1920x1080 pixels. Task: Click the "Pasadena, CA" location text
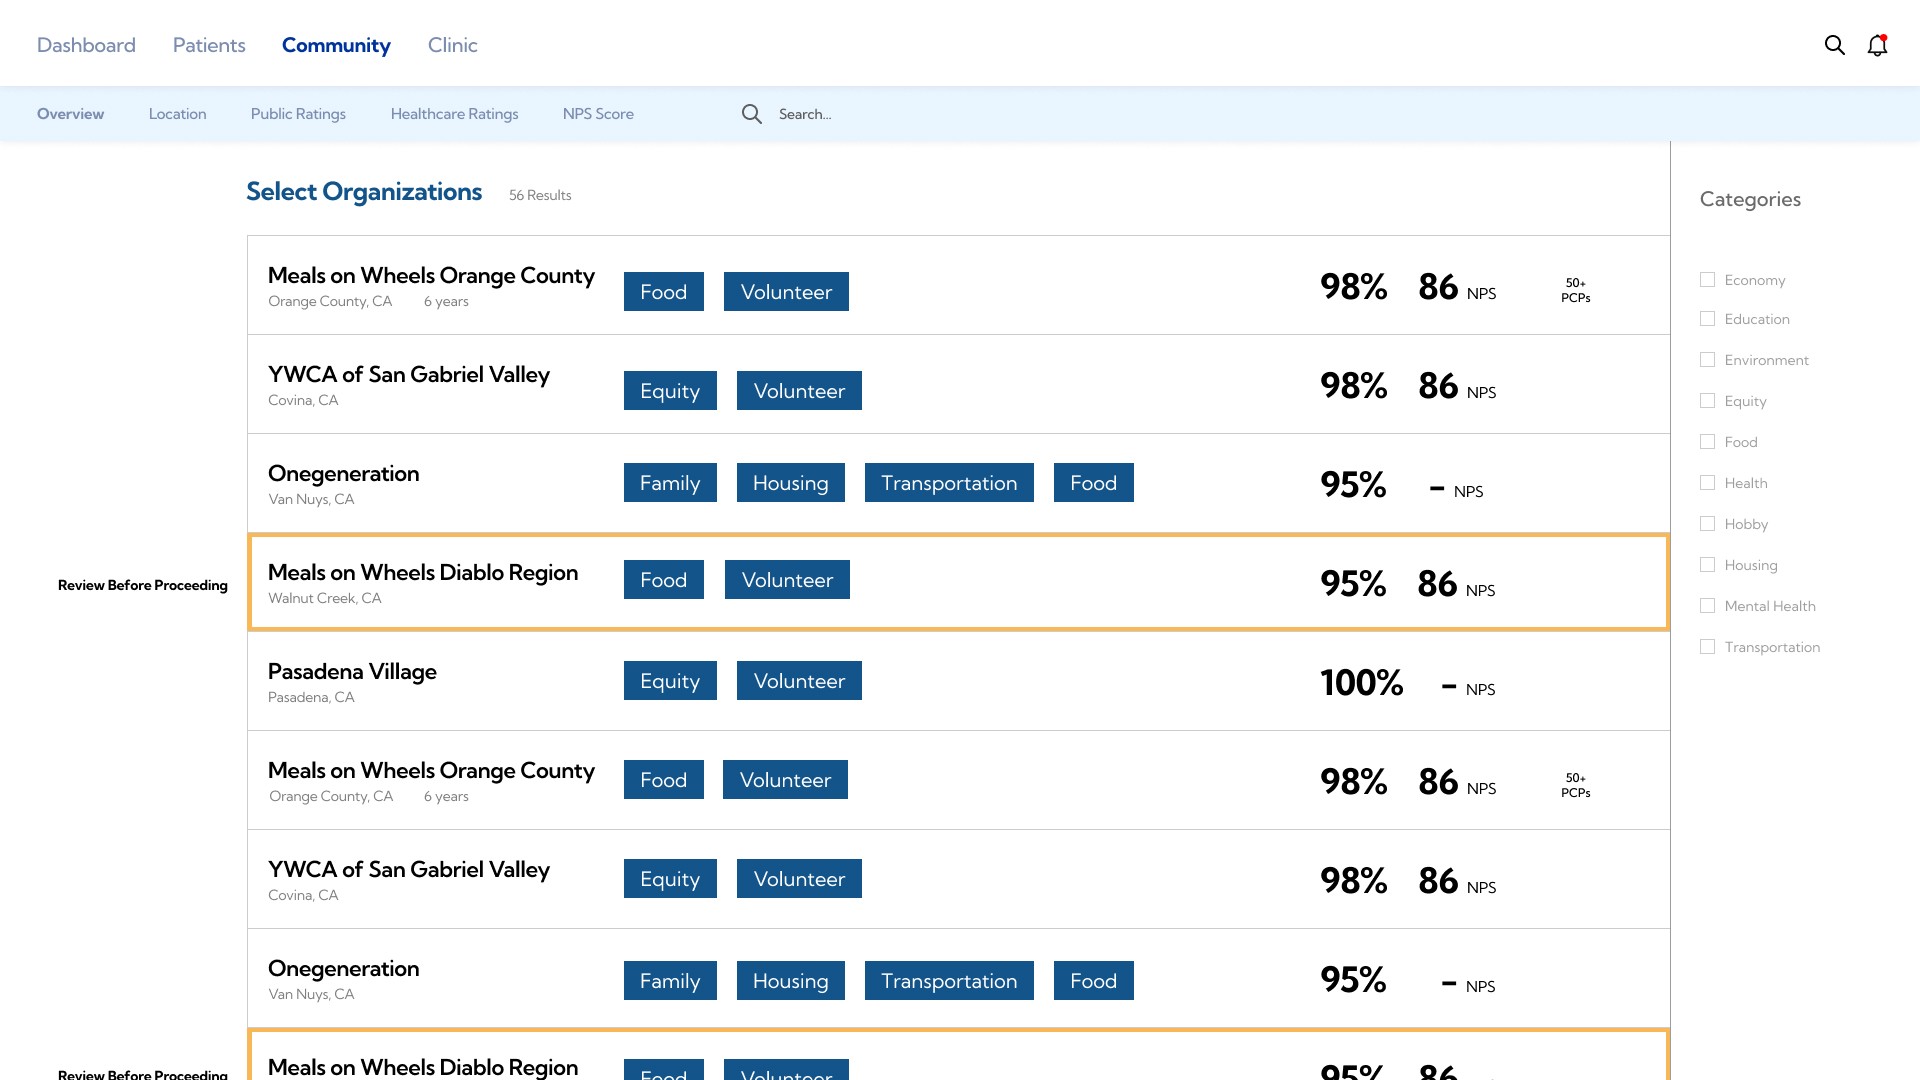(x=311, y=697)
